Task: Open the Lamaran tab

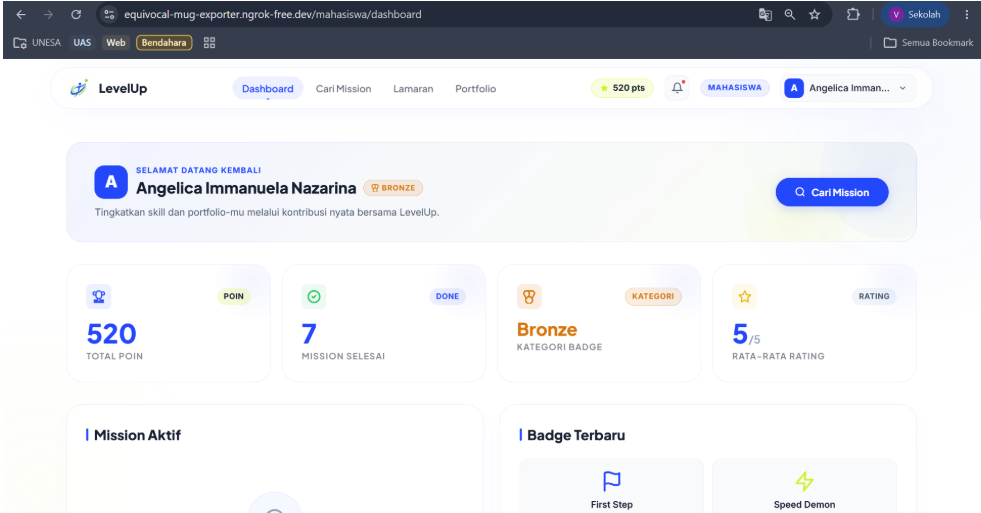Action: 413,89
